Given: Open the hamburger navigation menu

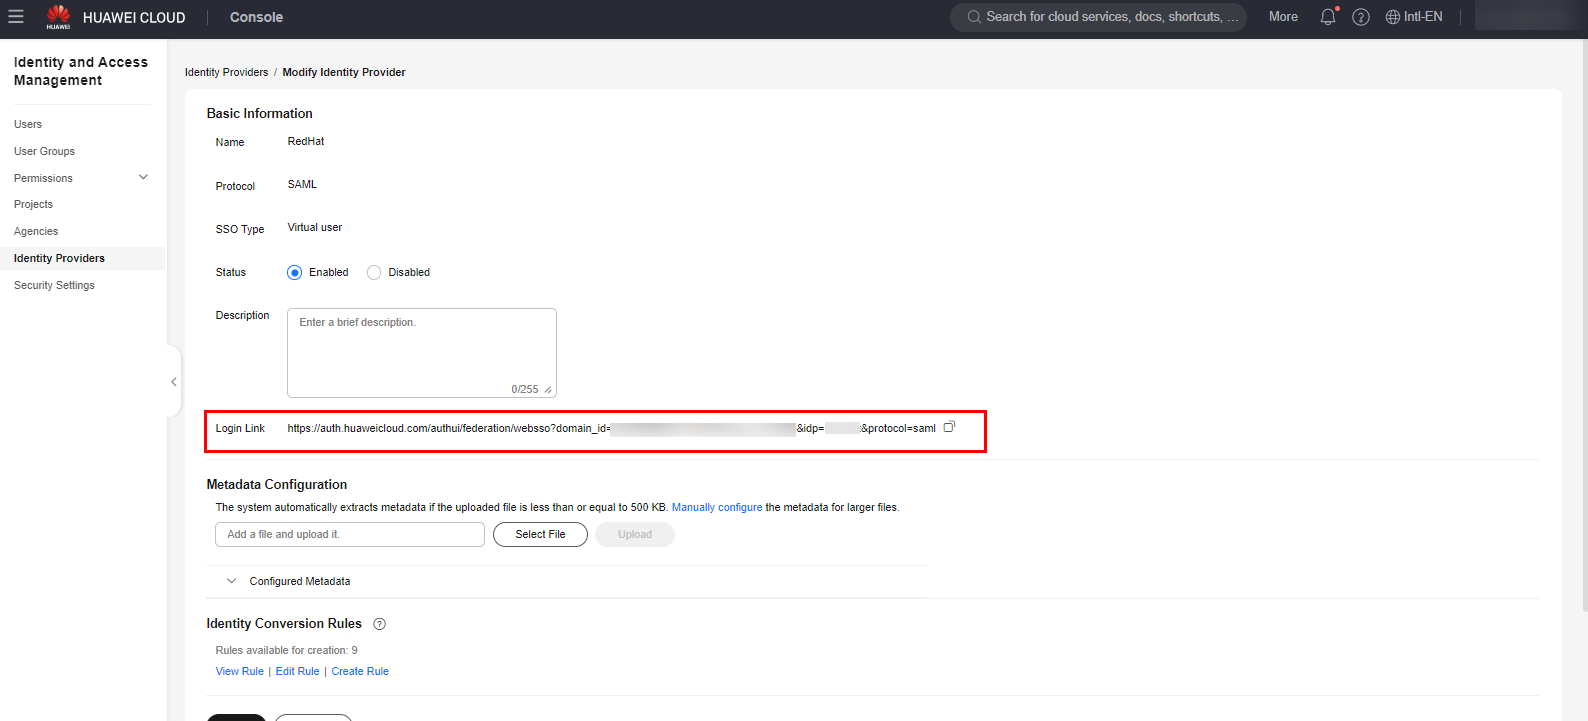Looking at the screenshot, I should point(16,17).
